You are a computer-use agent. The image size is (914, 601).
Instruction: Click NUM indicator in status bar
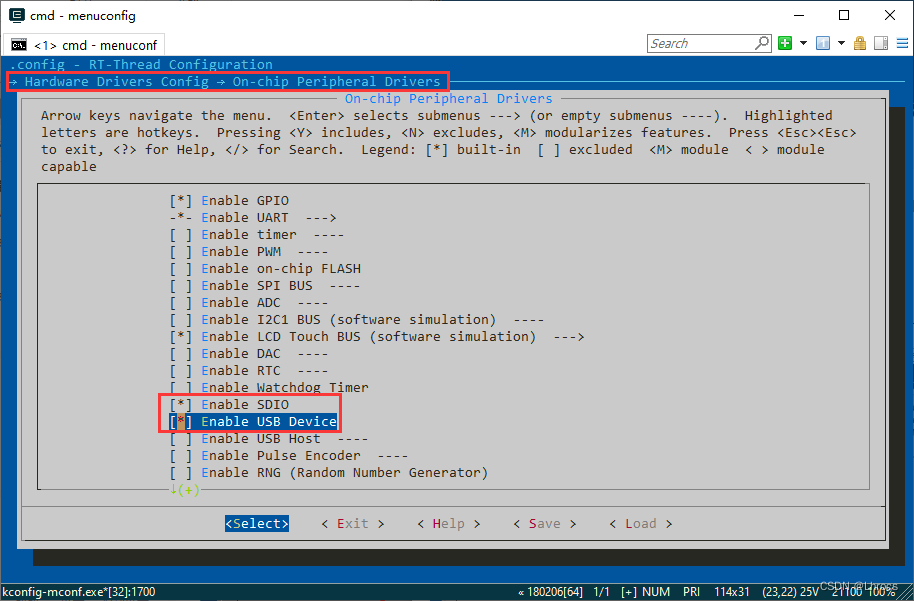(656, 592)
